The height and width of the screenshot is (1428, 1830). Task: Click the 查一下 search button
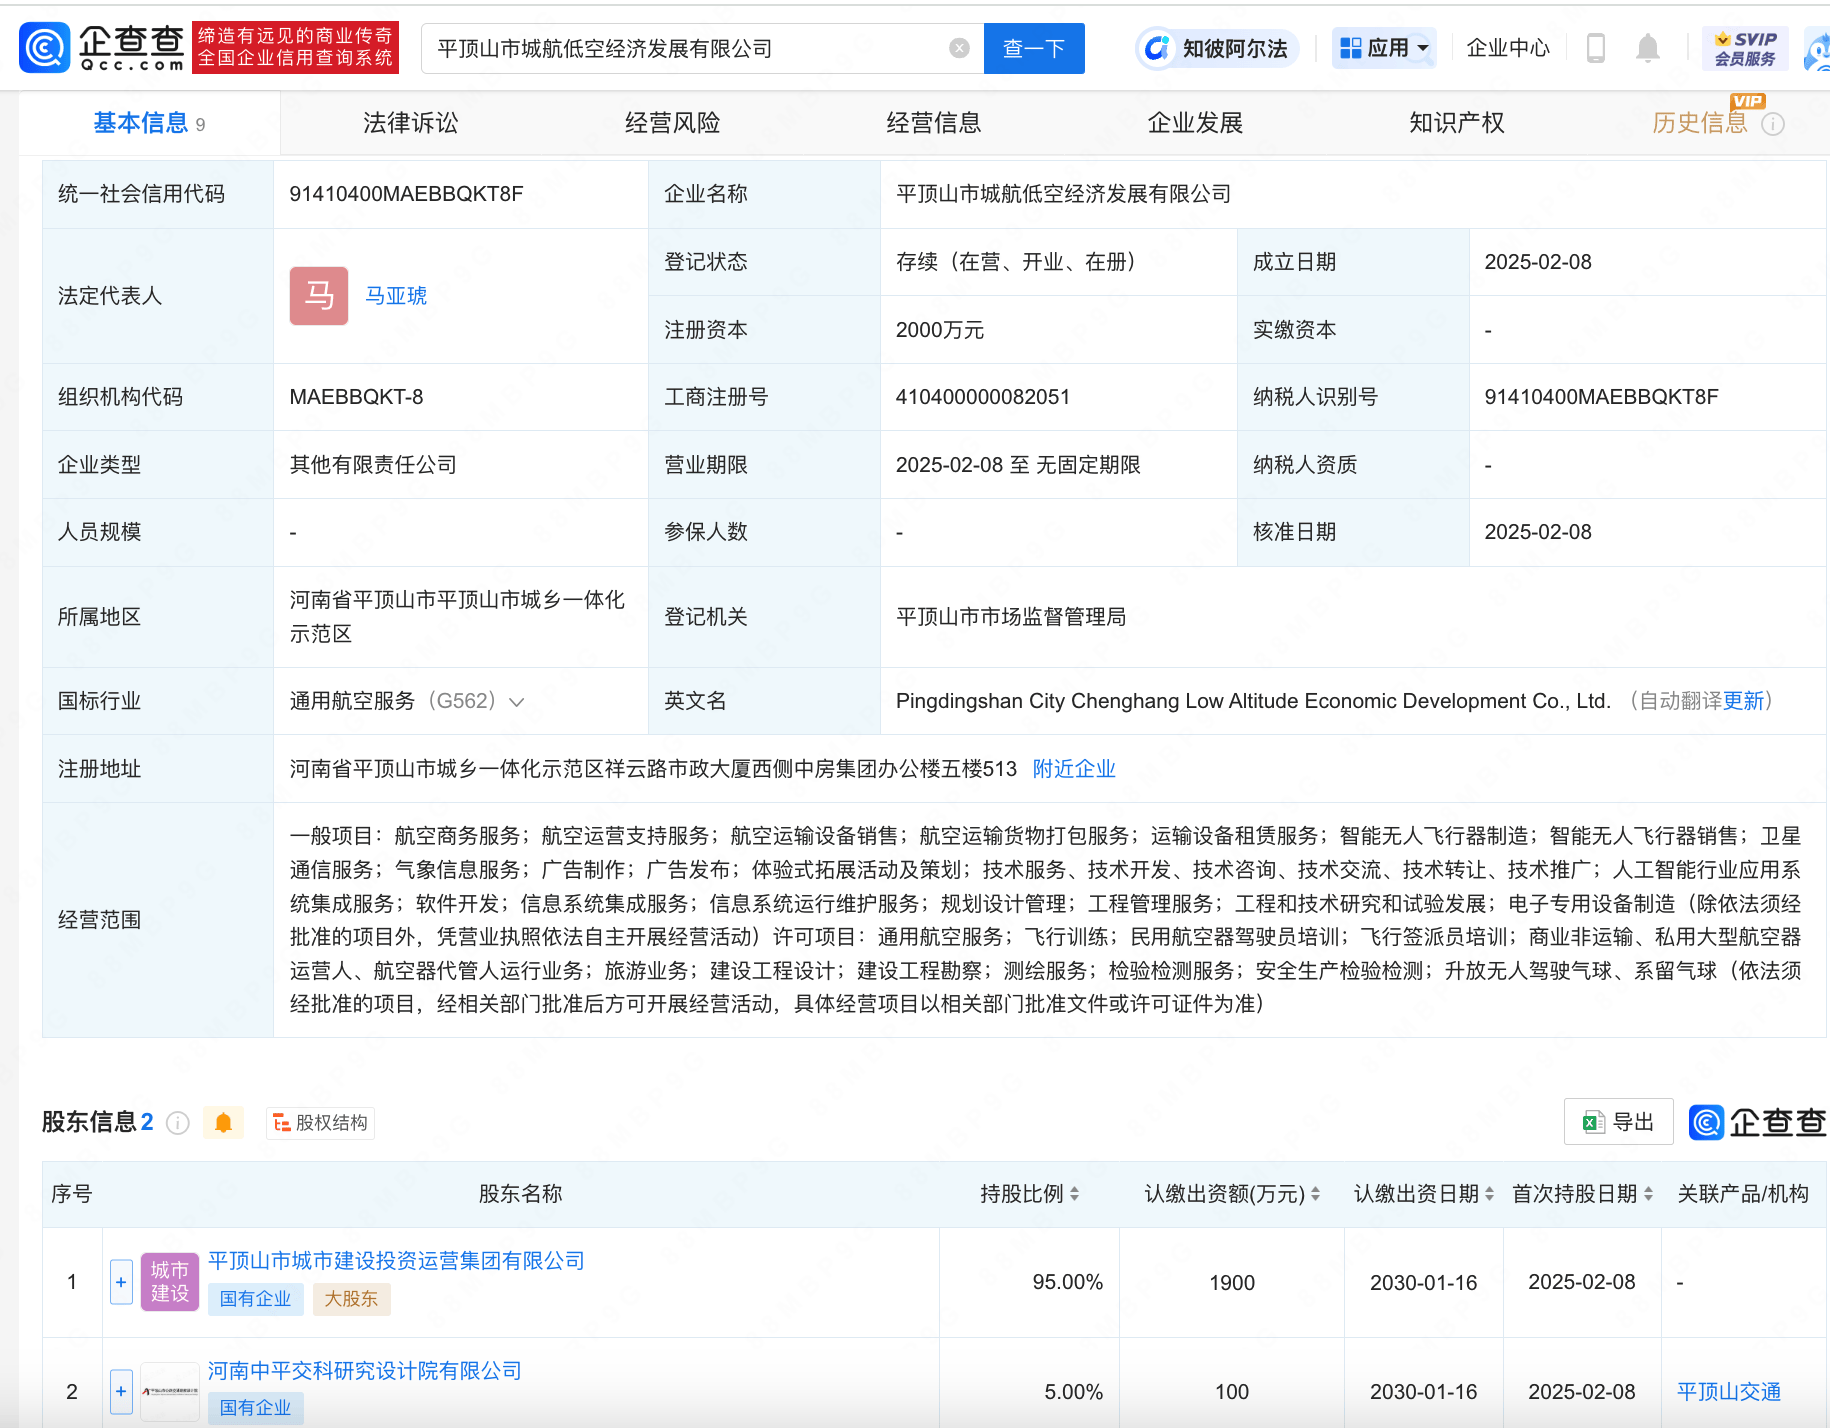[x=1034, y=48]
